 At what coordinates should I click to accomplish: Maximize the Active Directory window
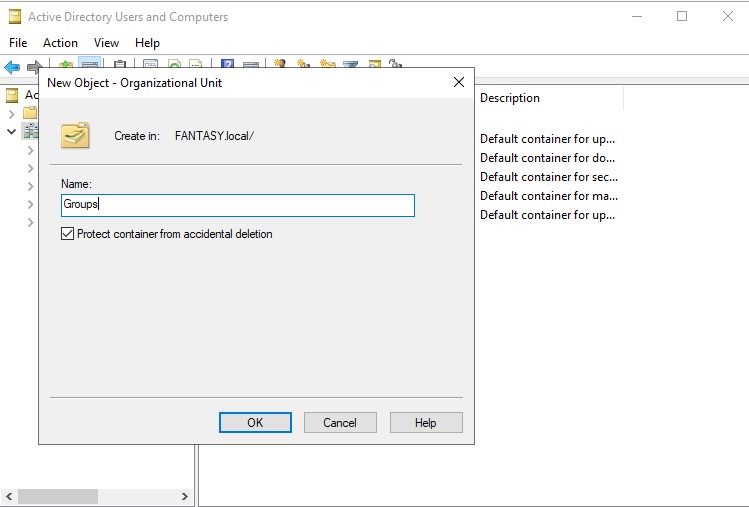tap(682, 16)
